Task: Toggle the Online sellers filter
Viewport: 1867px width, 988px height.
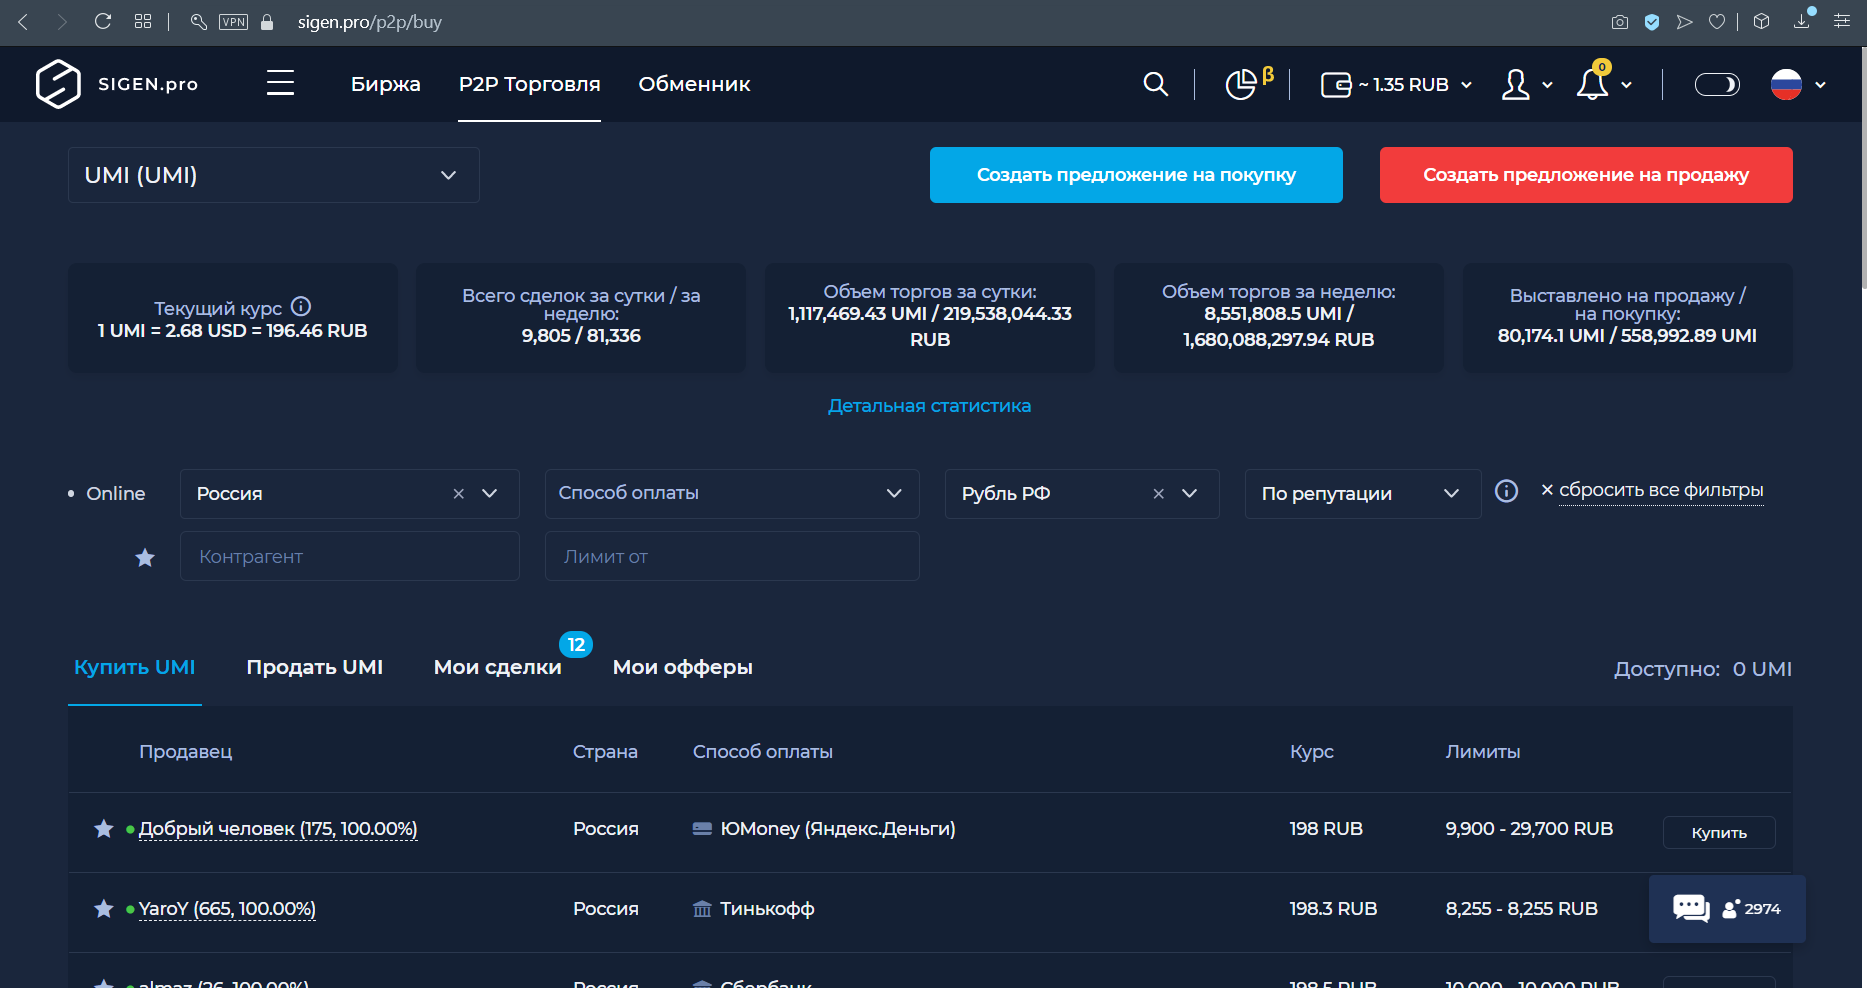Action: pyautogui.click(x=106, y=494)
